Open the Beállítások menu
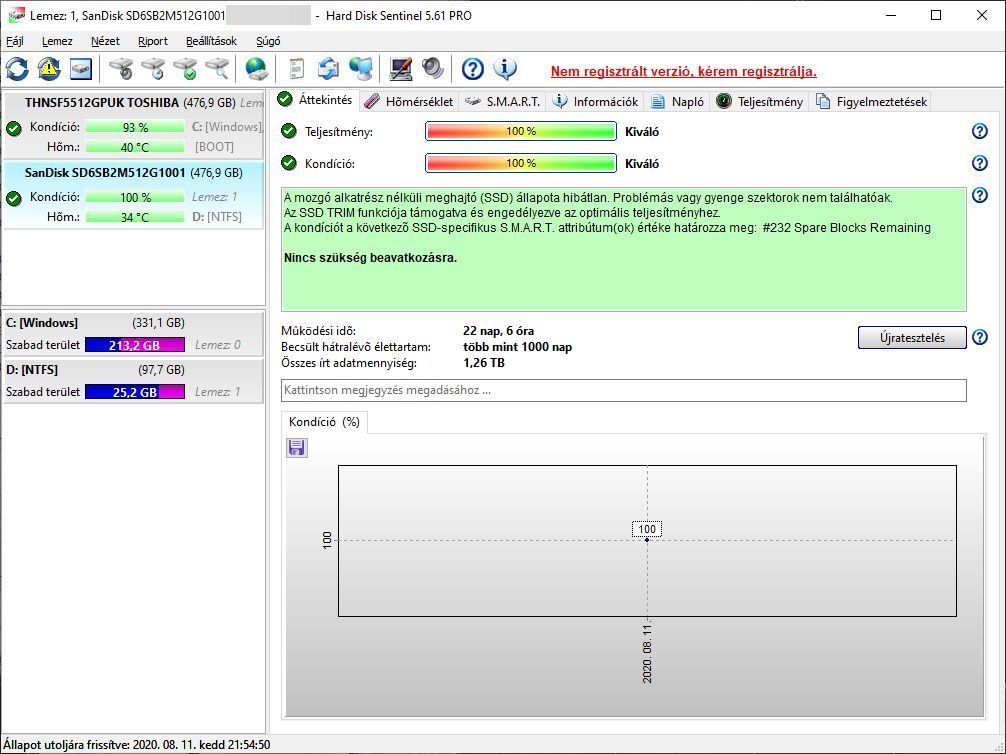Image resolution: width=1006 pixels, height=754 pixels. pos(211,41)
